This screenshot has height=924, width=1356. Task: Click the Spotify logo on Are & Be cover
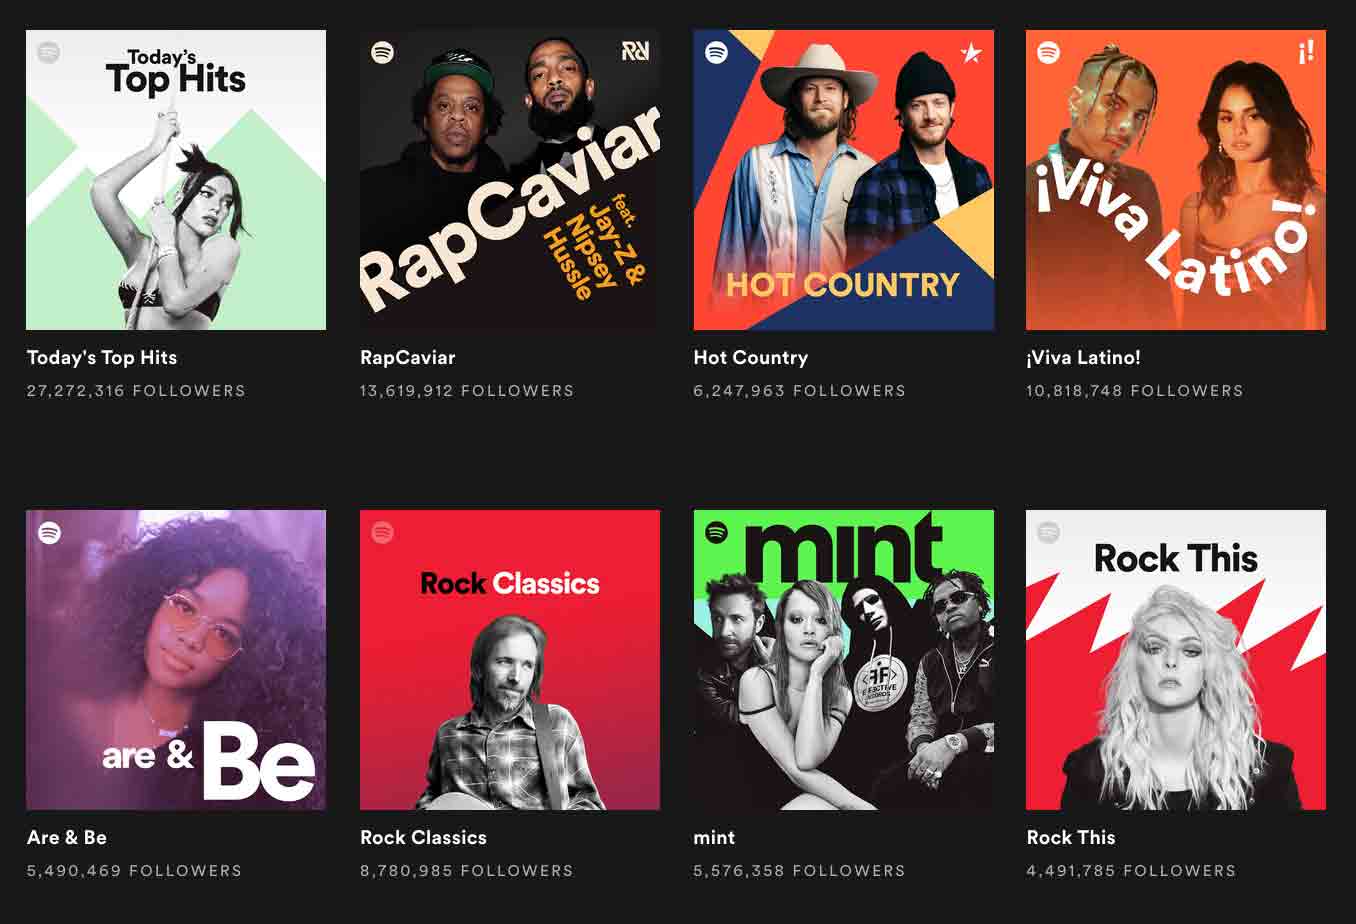[x=48, y=532]
